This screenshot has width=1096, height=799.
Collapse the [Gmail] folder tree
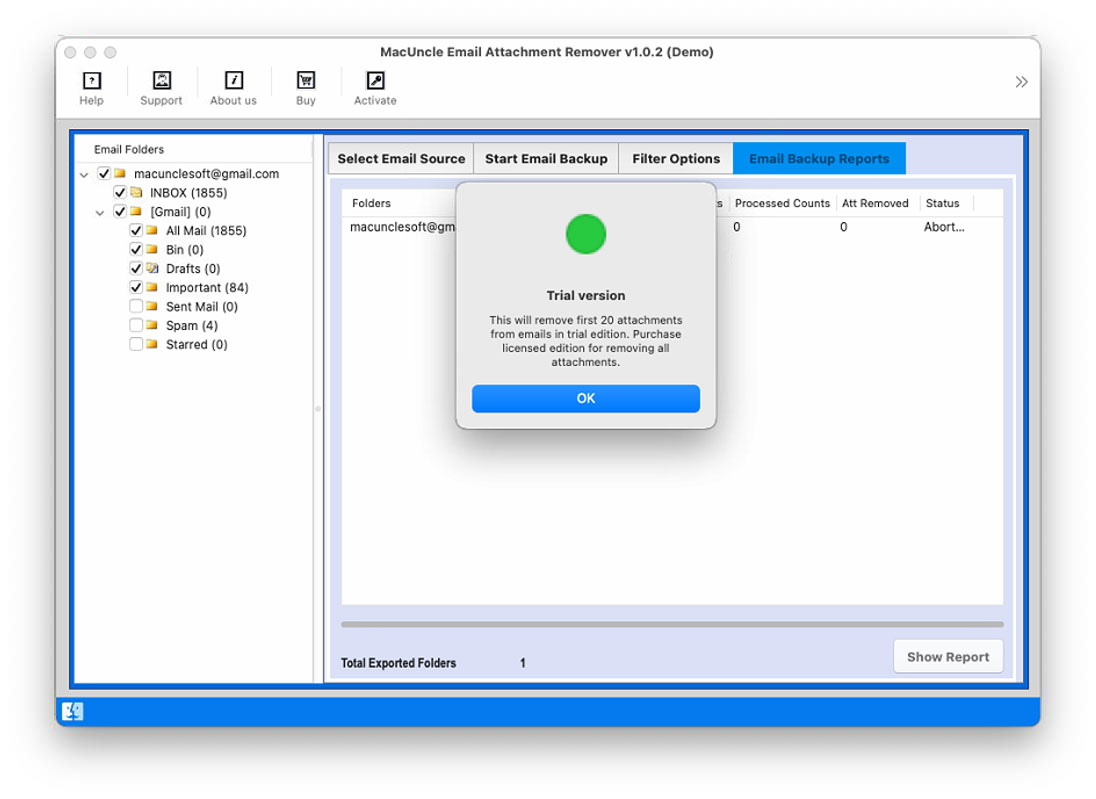point(100,211)
